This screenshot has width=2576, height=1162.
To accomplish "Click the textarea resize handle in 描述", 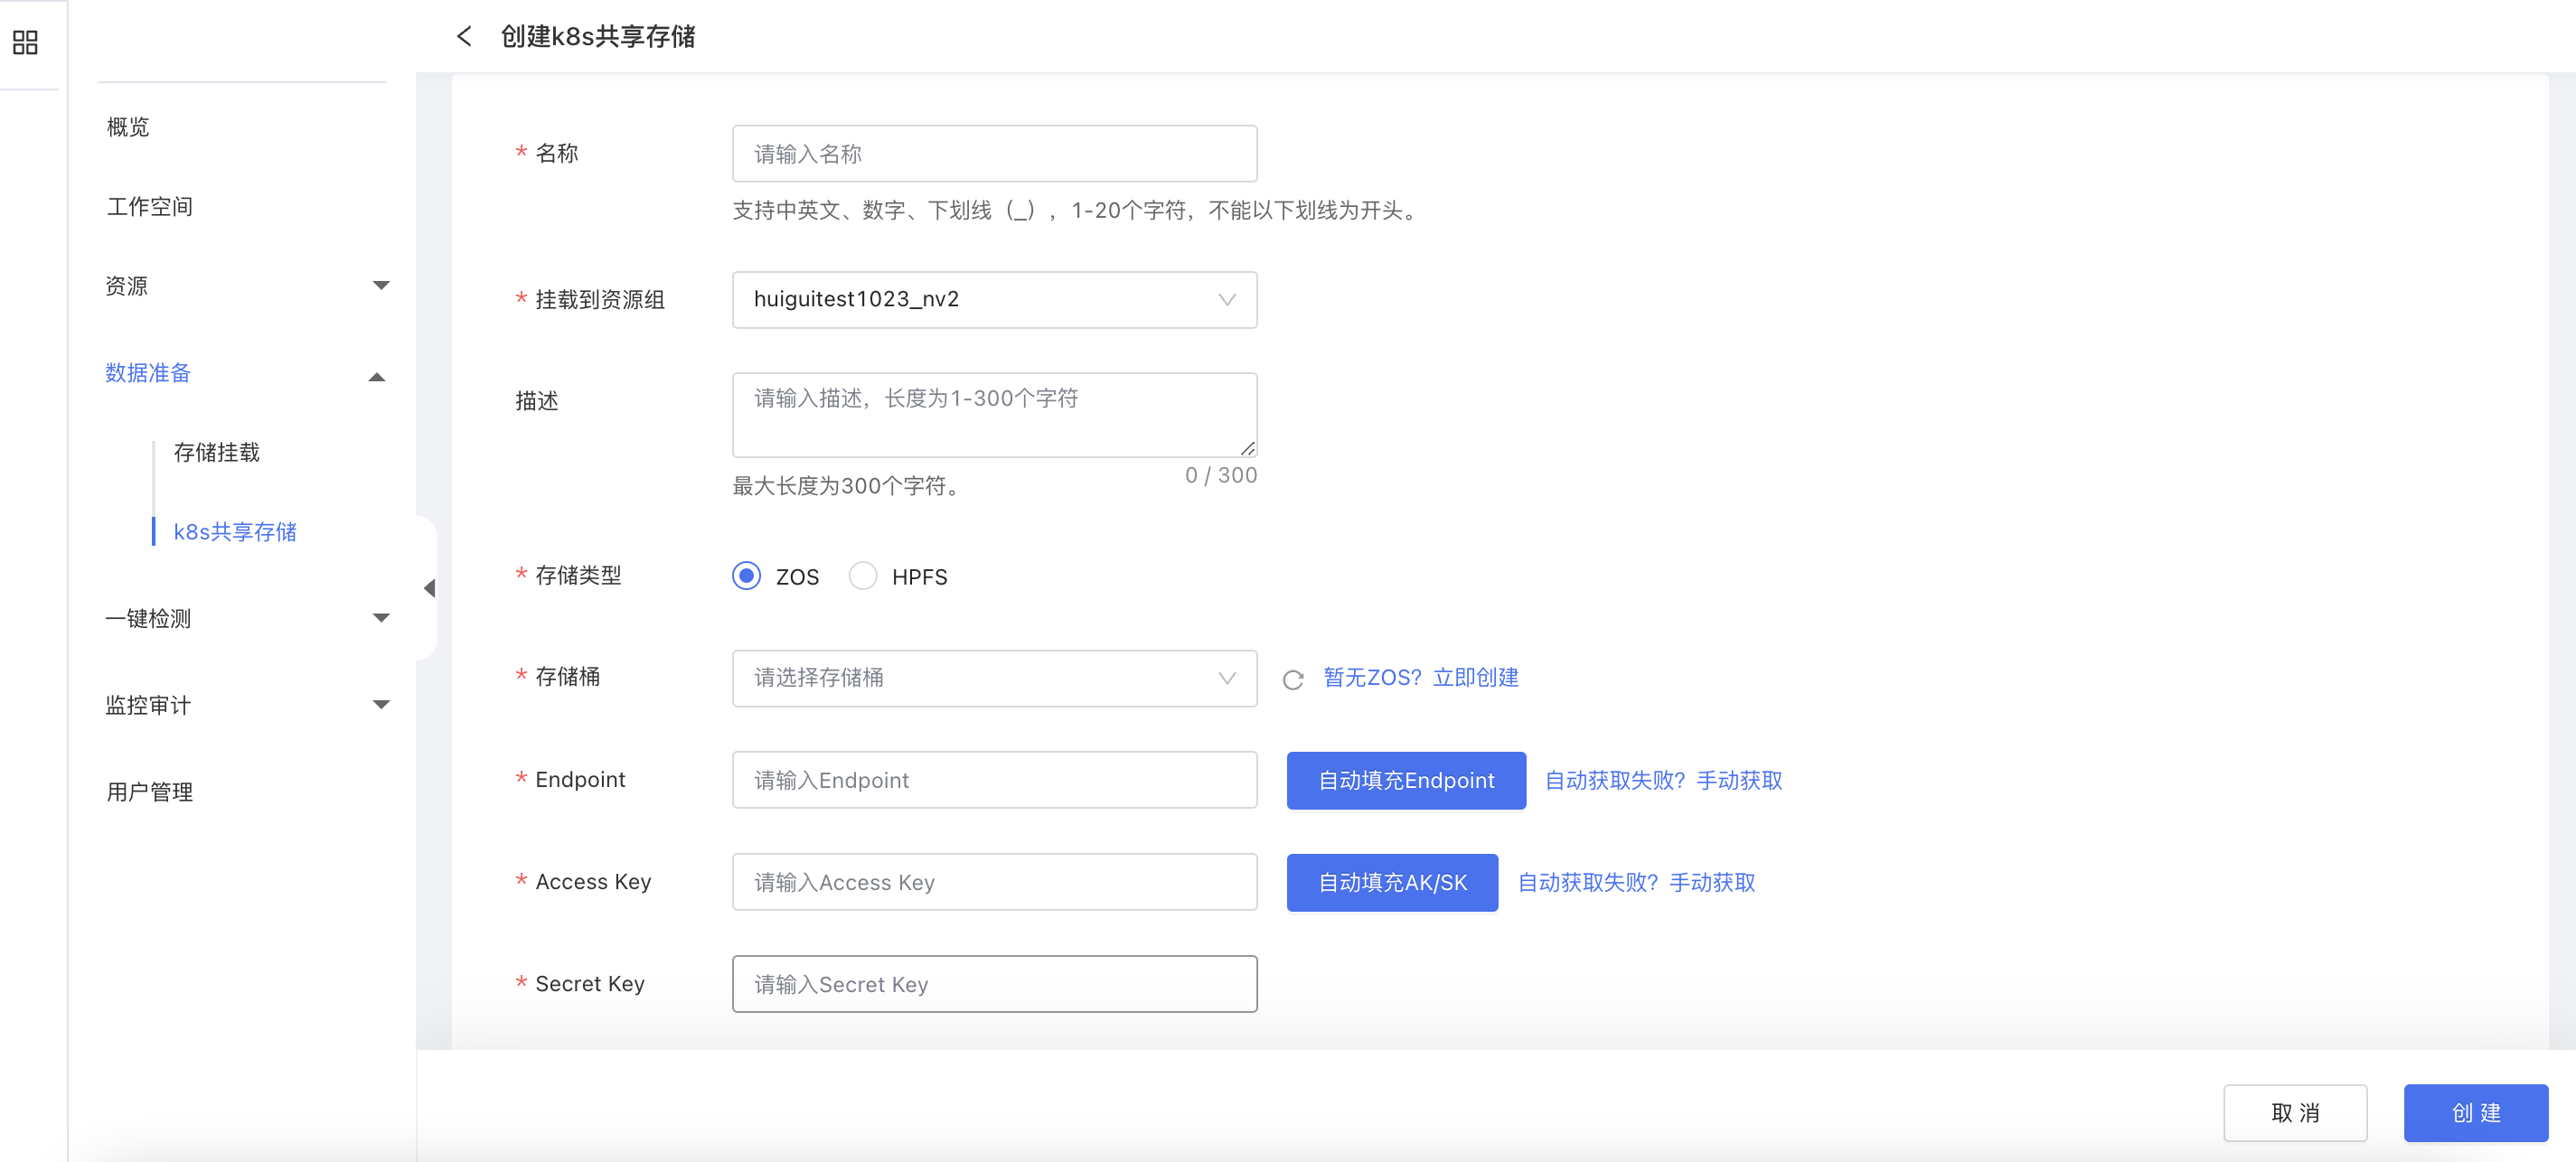I will click(x=1247, y=448).
